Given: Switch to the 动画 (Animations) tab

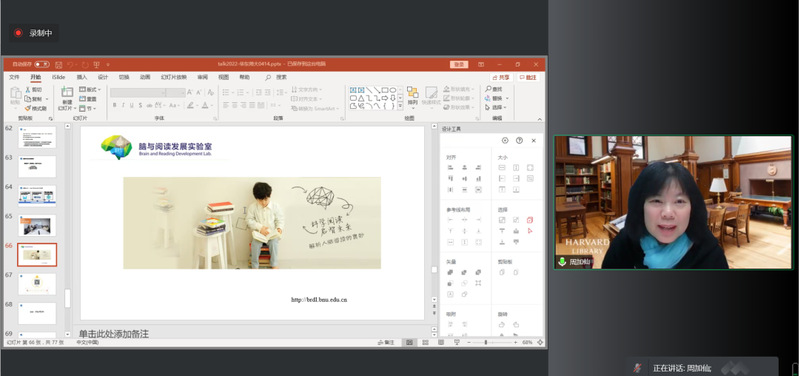Looking at the screenshot, I should coord(145,77).
